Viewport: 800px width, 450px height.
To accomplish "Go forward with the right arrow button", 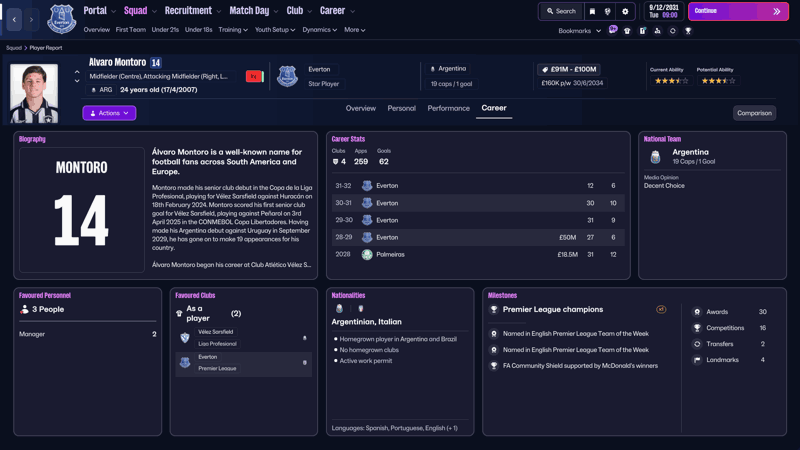I will 31,19.
